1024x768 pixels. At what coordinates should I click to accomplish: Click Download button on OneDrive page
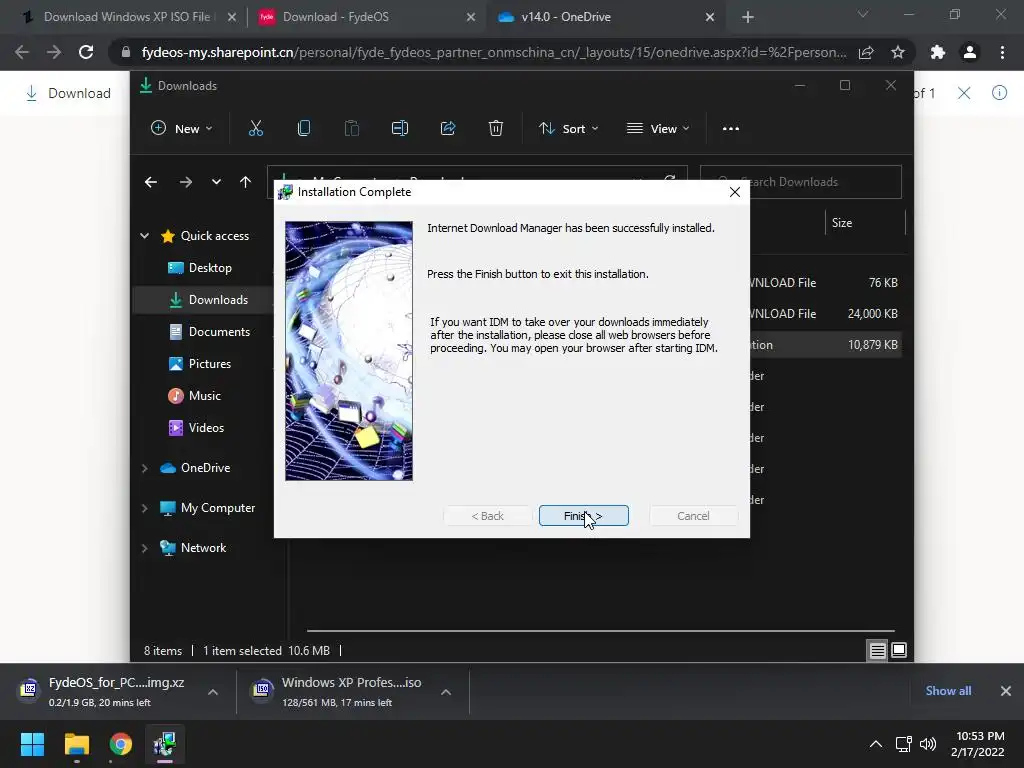68,93
